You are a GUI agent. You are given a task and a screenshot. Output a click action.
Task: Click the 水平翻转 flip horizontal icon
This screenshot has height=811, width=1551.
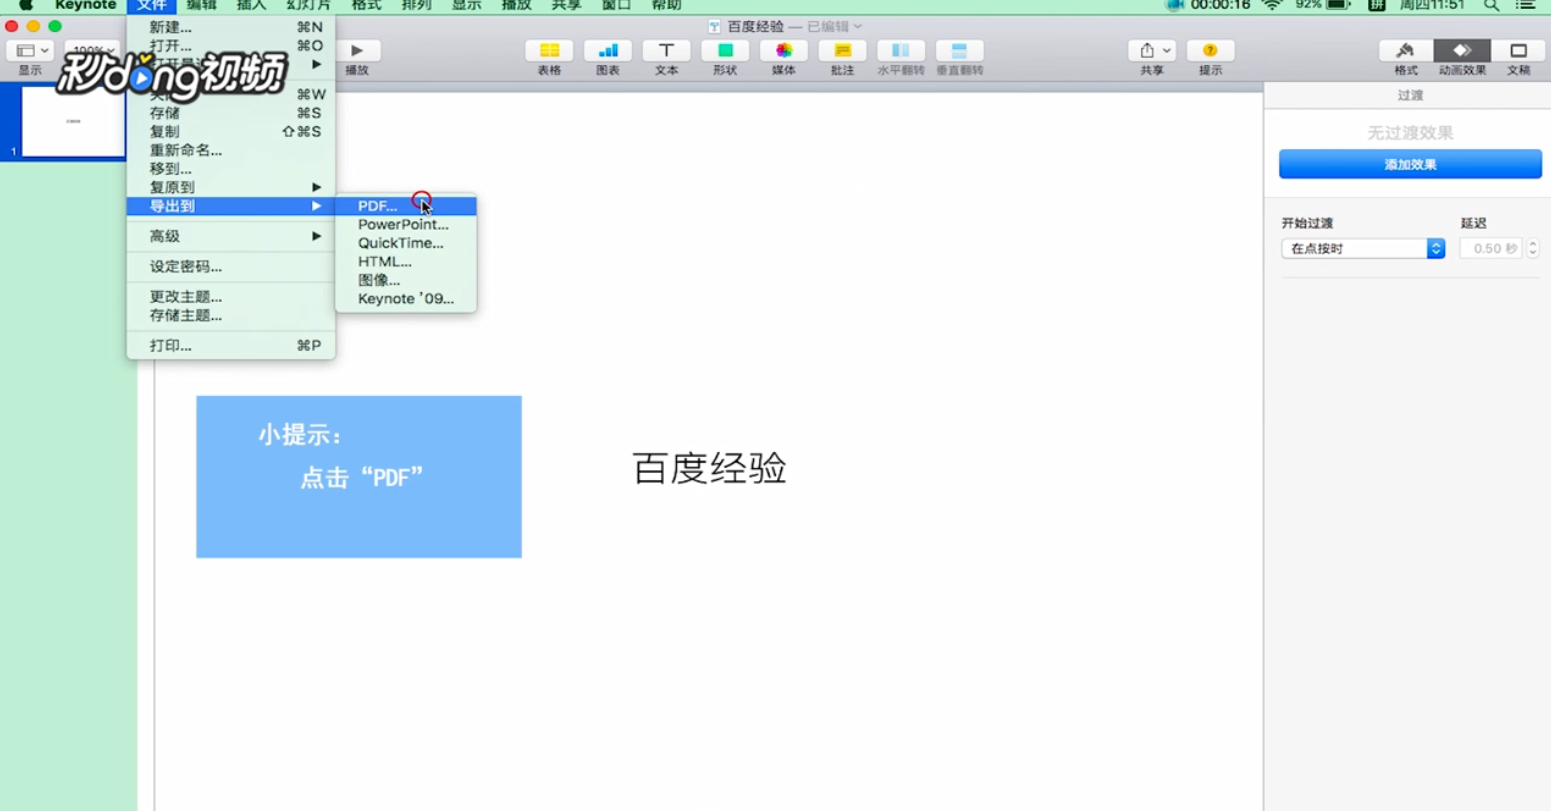pos(901,50)
